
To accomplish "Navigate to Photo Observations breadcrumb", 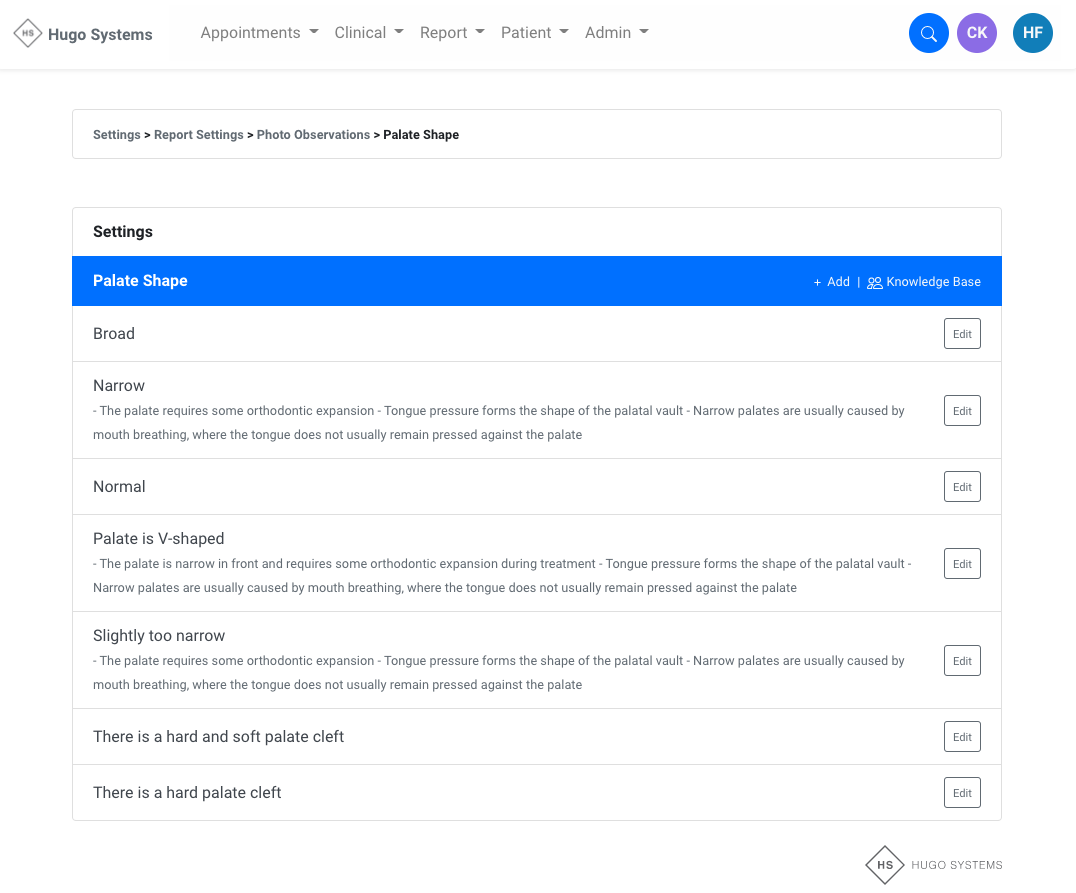I will coord(313,135).
